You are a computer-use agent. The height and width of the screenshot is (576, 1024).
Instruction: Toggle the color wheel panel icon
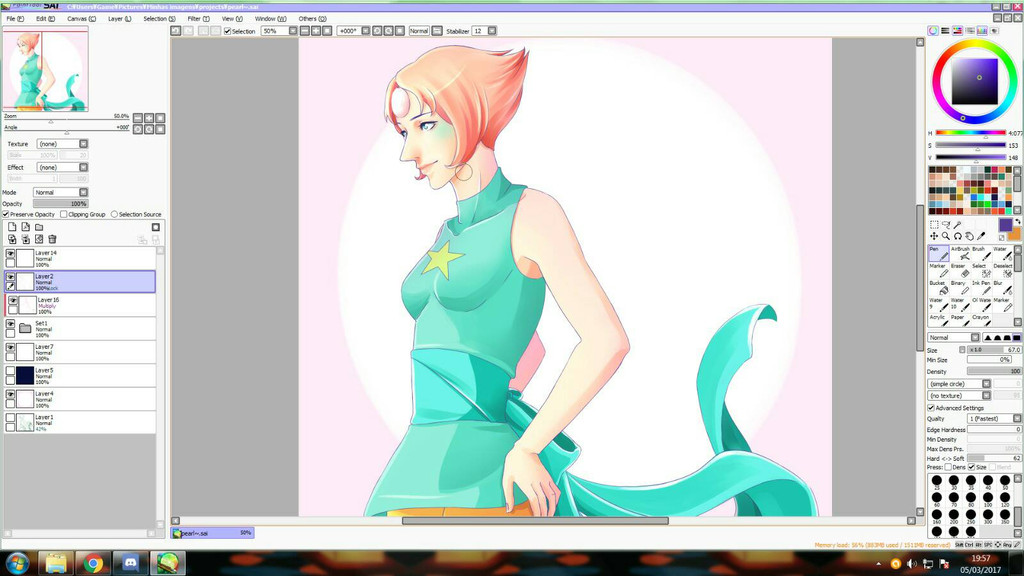click(x=933, y=31)
